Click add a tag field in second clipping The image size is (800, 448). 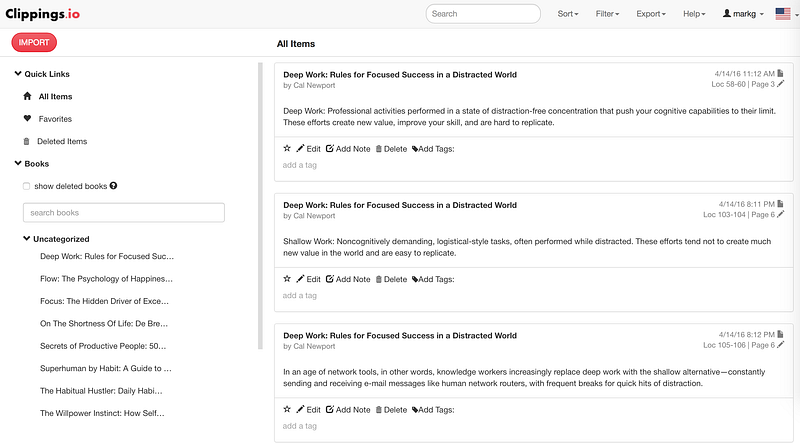tap(300, 296)
